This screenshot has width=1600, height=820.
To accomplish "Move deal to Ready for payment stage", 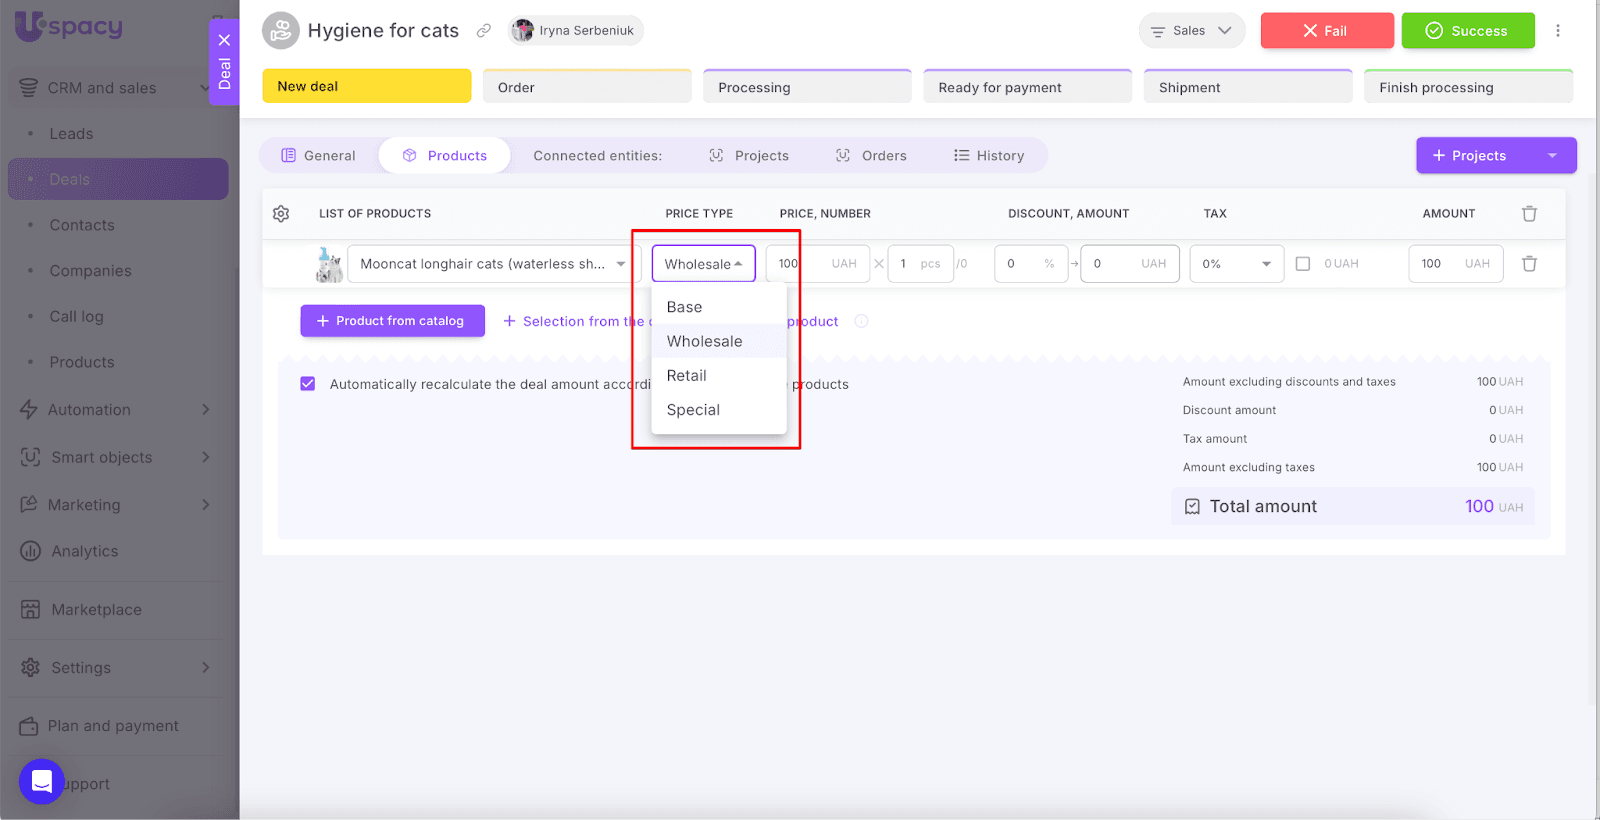I will (x=1027, y=87).
